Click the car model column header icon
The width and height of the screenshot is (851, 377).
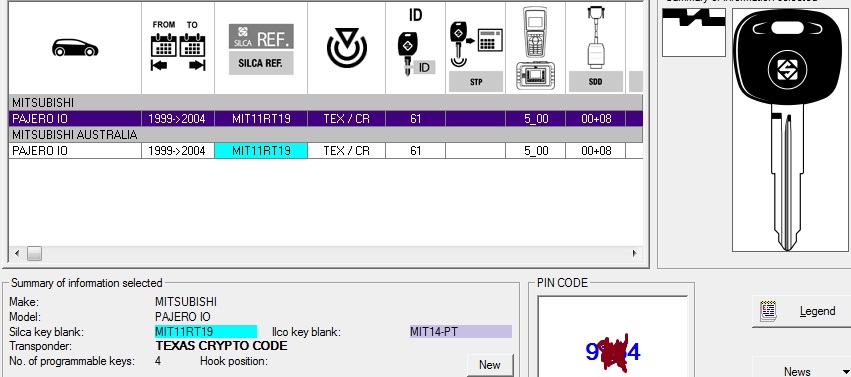(75, 48)
